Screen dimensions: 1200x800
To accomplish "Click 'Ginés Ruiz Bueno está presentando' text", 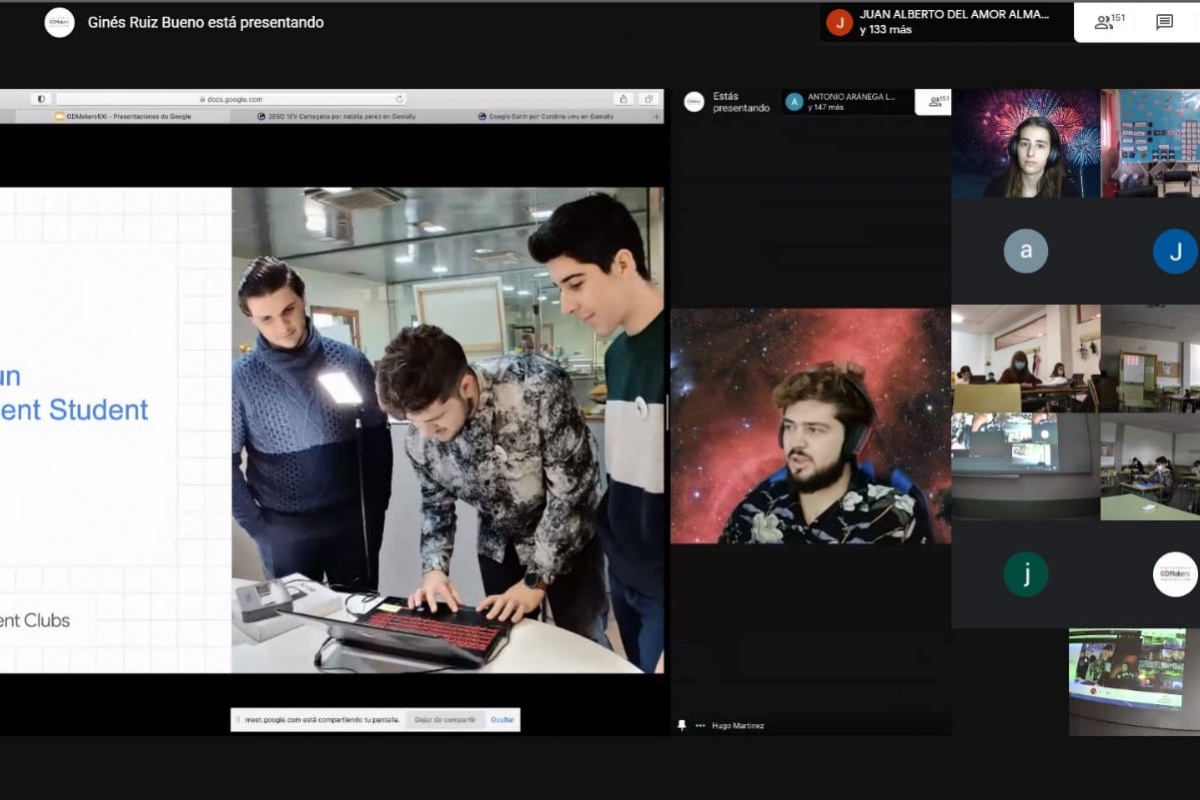I will (206, 22).
